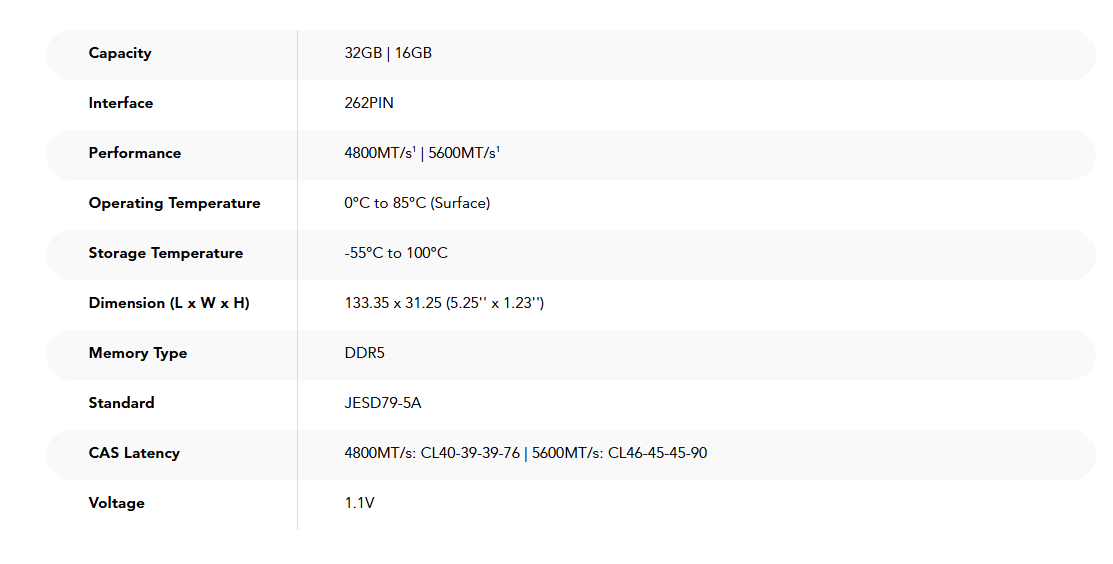Click the Performance row label
The height and width of the screenshot is (564, 1113).
pyautogui.click(x=135, y=153)
